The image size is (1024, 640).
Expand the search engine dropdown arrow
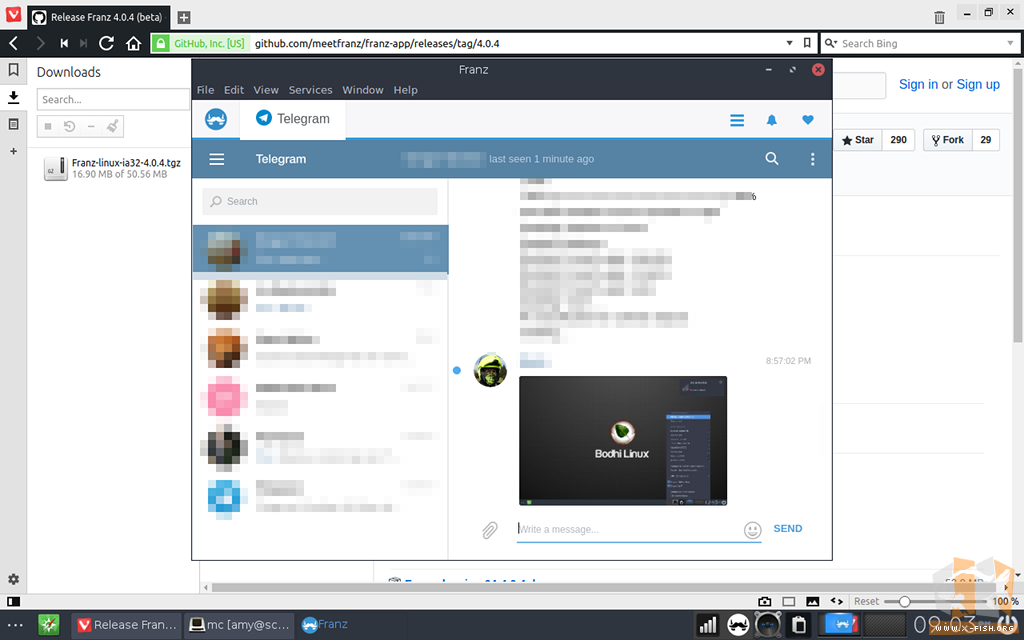(x=1010, y=43)
